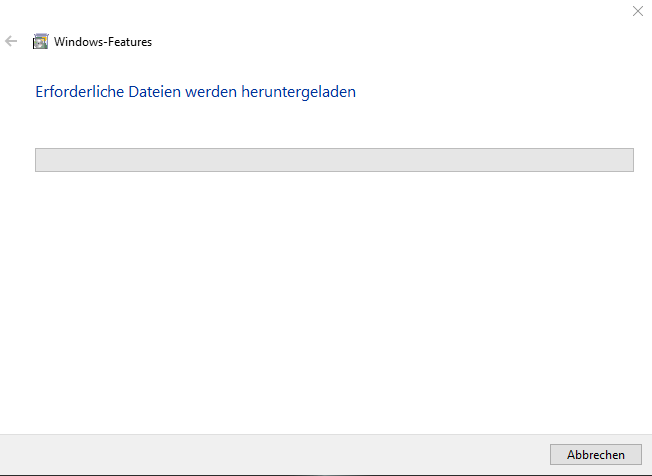Click the small features icon beside the title
The height and width of the screenshot is (476, 652).
(x=40, y=42)
